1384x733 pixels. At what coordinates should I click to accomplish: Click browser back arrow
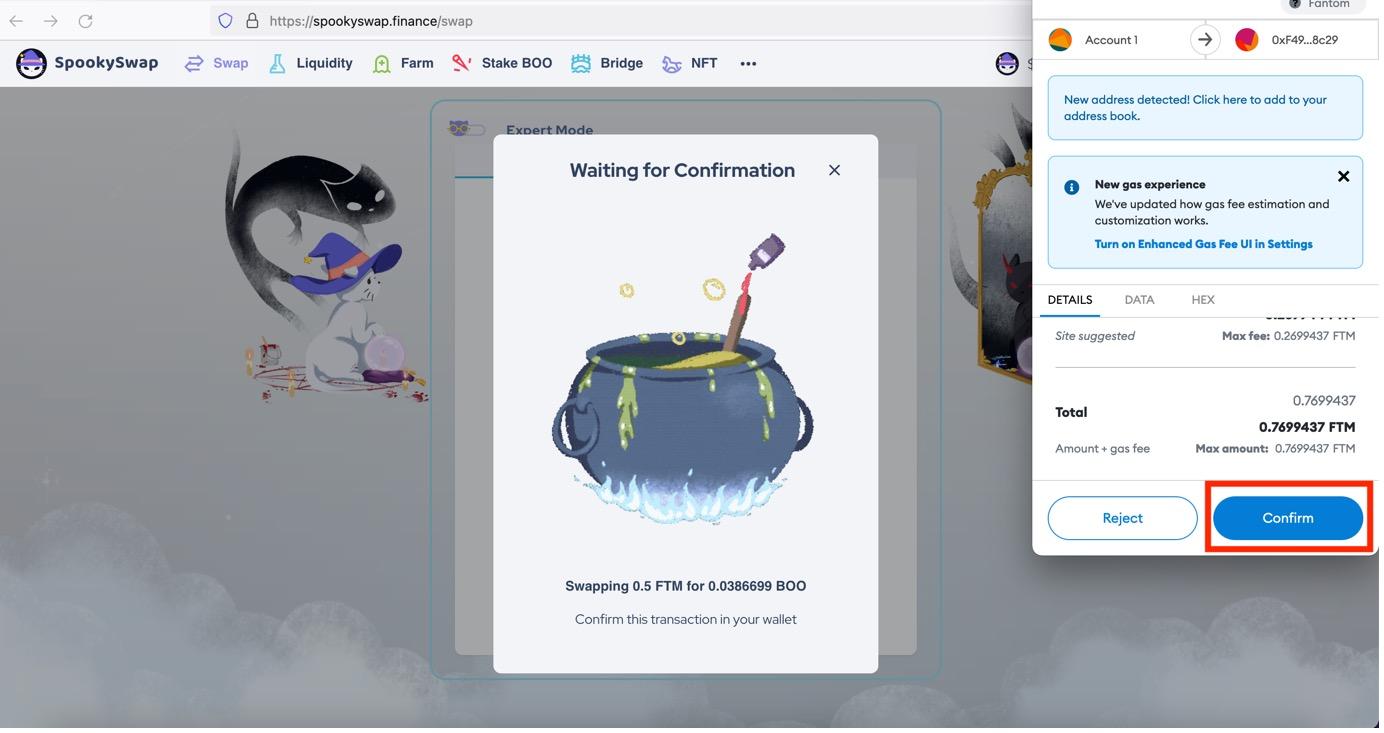coord(17,20)
